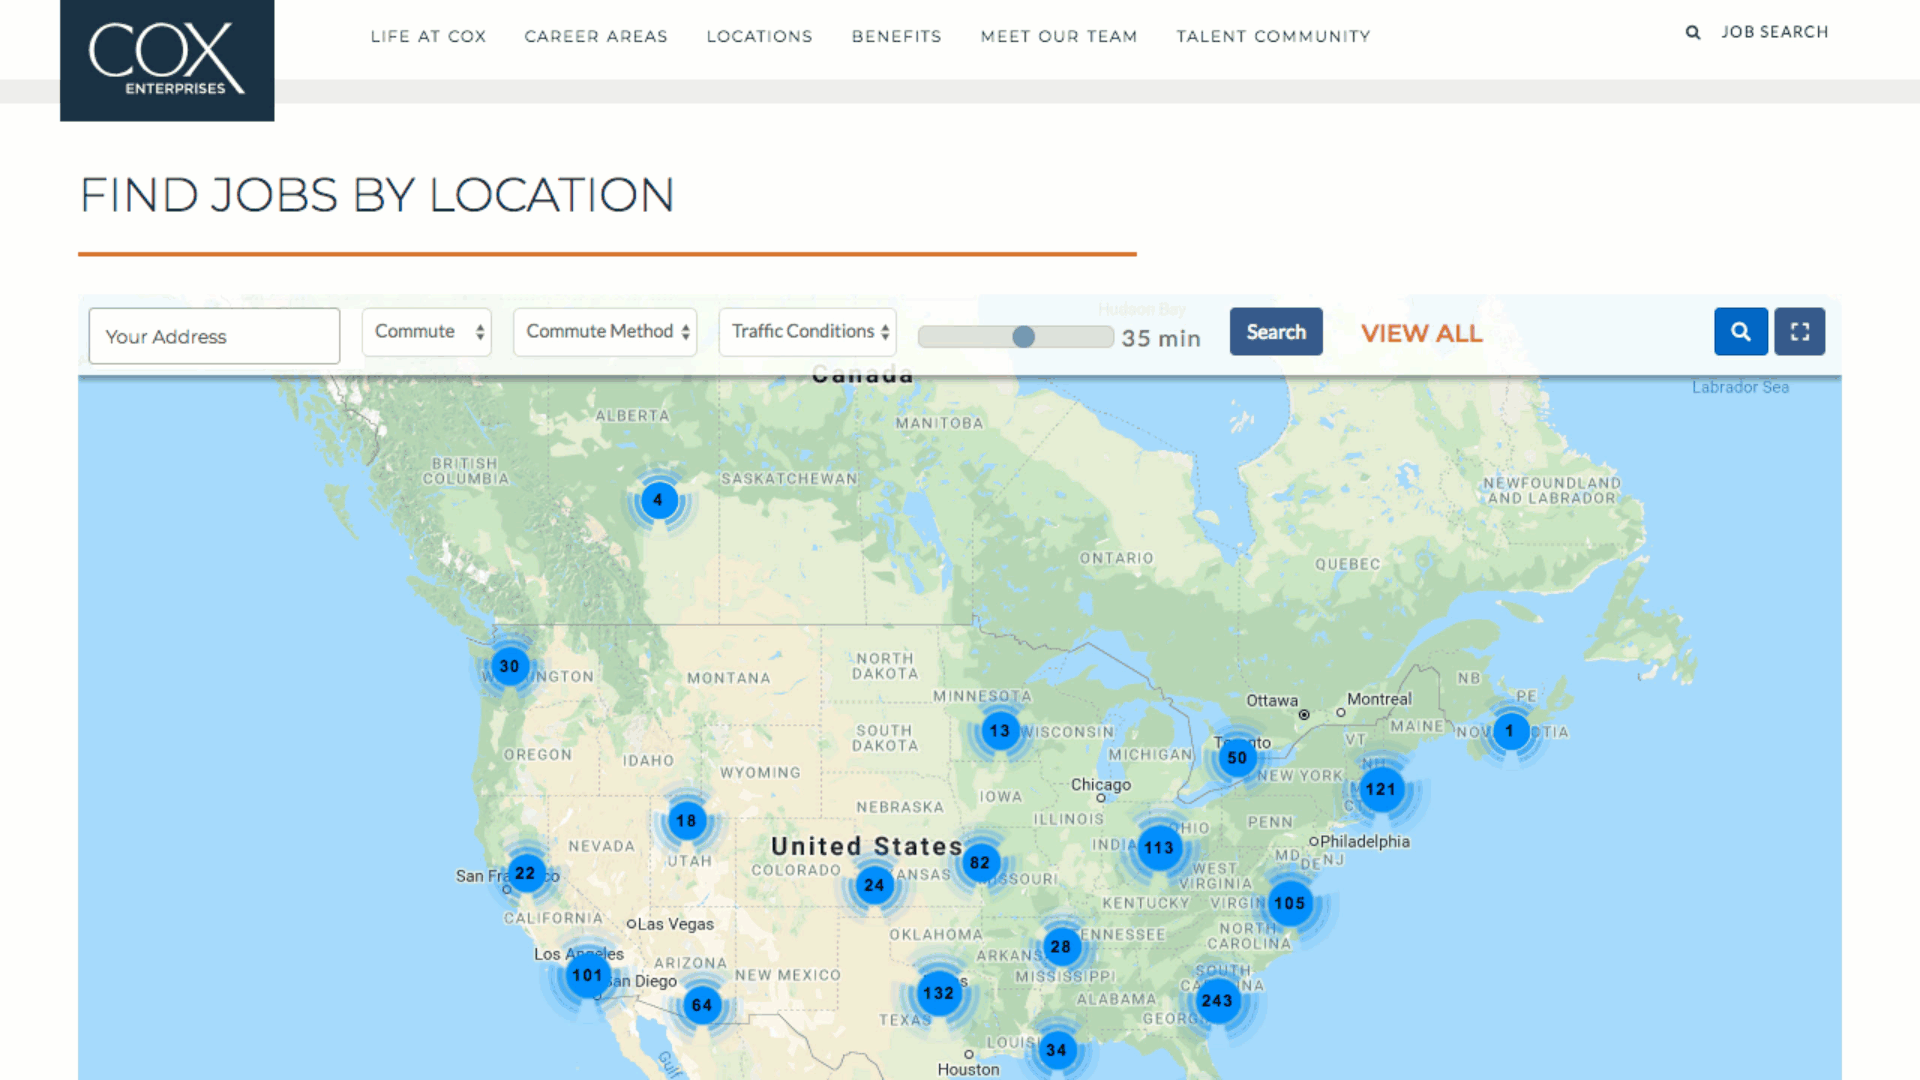Open Benefits menu item
Viewport: 1920px width, 1080px height.
tap(897, 36)
